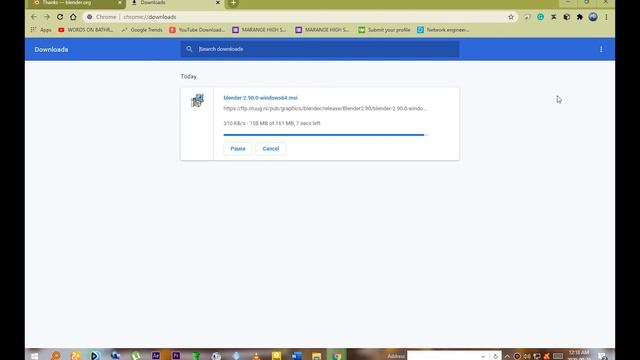The image size is (640, 360).
Task: Open the volume speaker tray icon
Action: pyautogui.click(x=527, y=356)
